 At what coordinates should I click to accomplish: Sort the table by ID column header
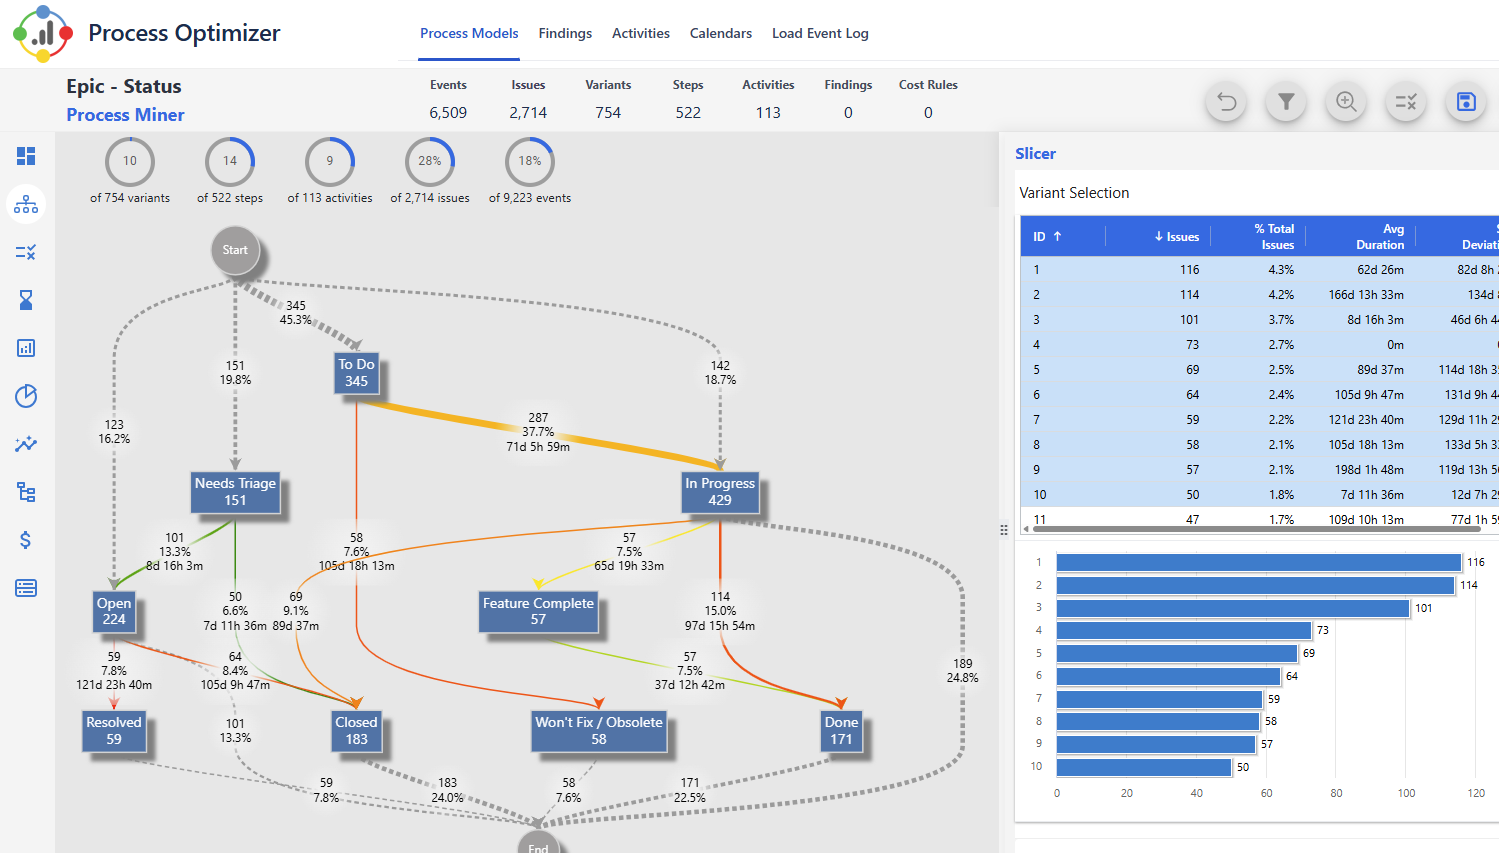click(x=1046, y=237)
